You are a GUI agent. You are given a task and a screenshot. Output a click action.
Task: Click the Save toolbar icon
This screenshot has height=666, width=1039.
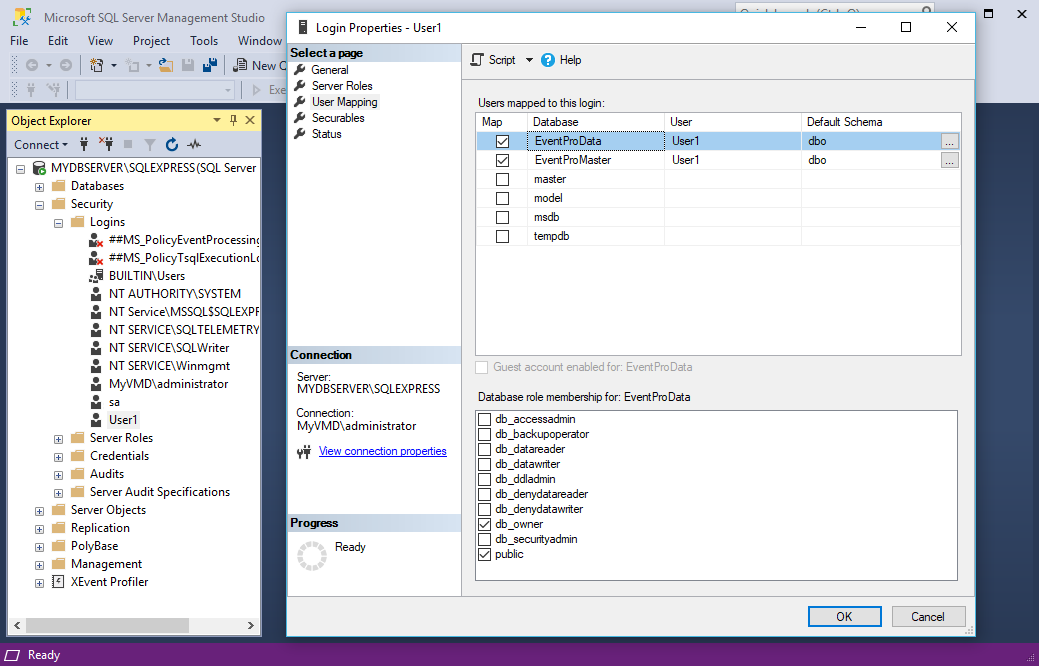pyautogui.click(x=188, y=65)
